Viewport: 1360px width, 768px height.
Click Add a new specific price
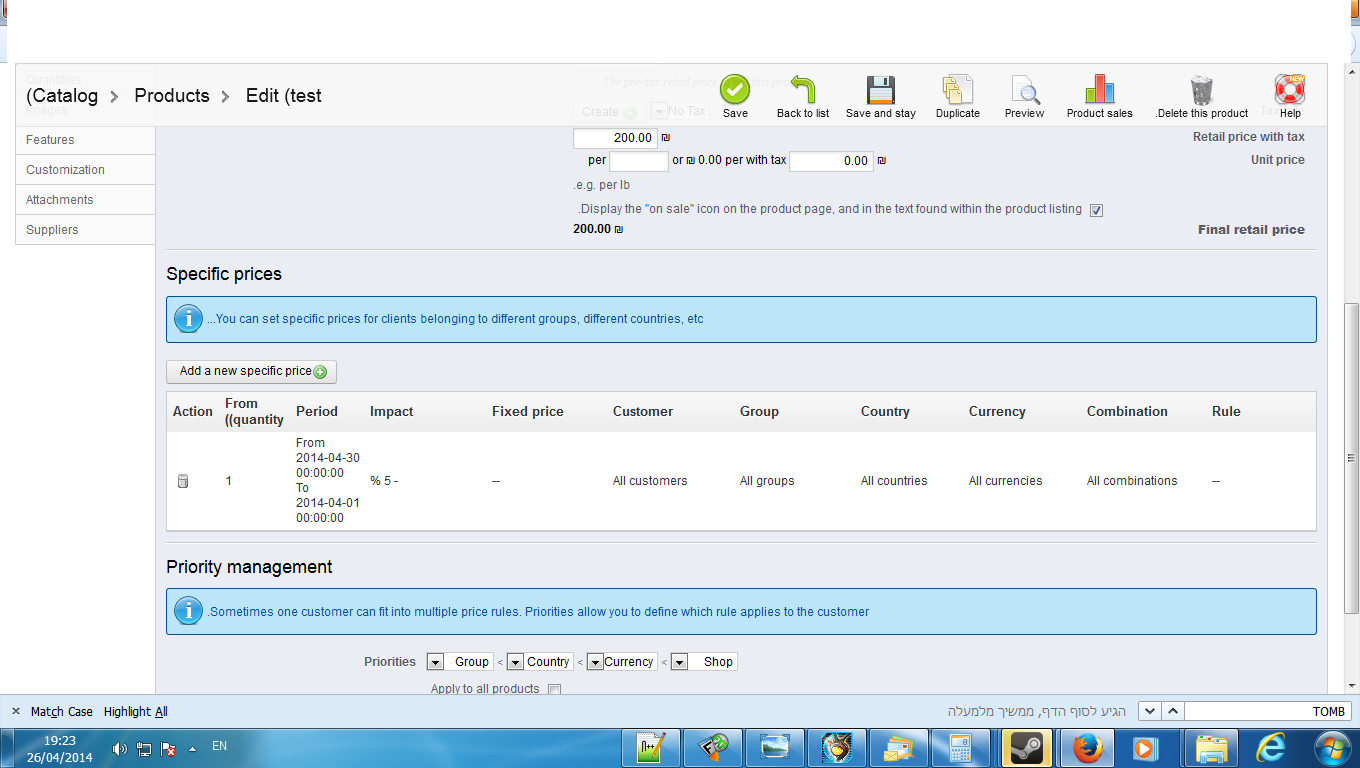coord(252,372)
